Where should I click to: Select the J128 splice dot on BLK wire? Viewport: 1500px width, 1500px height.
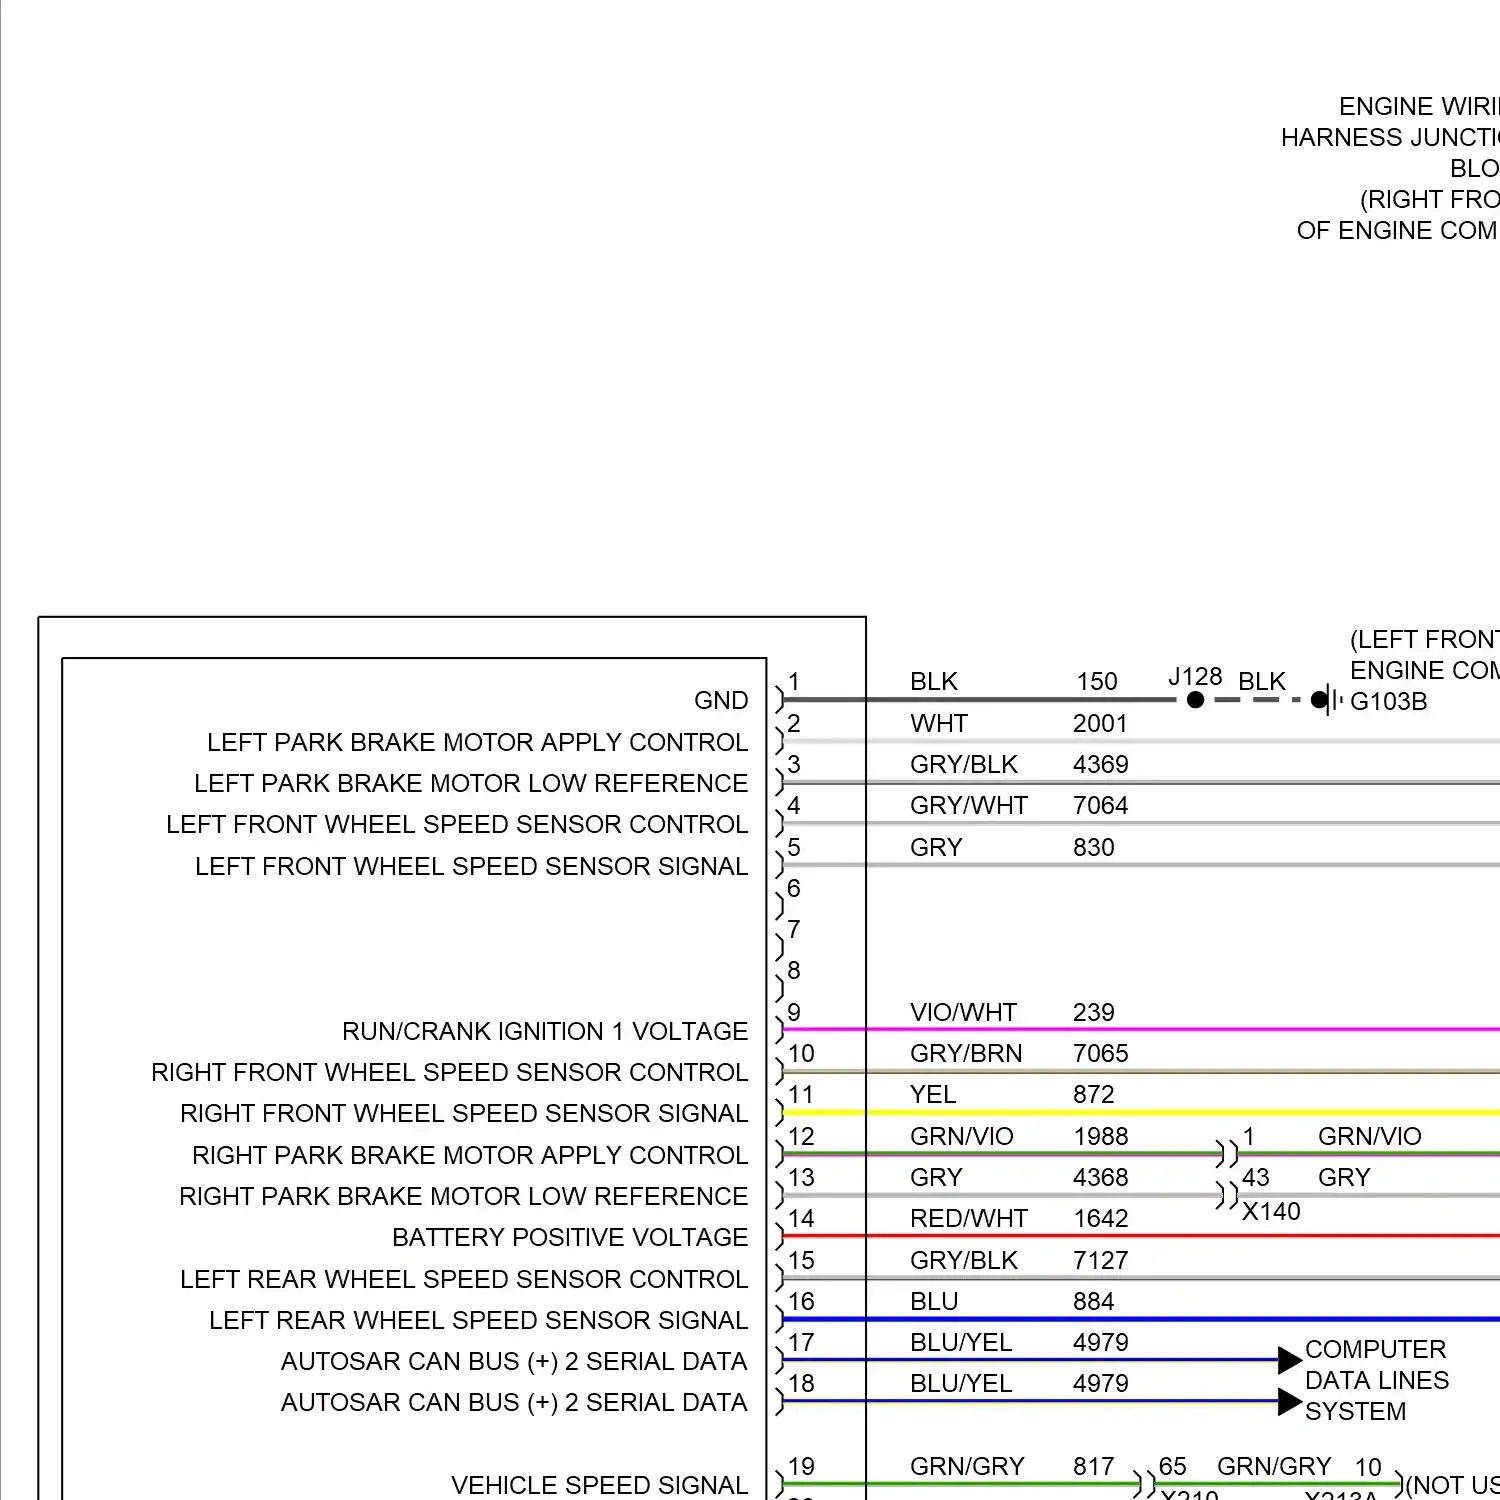[x=1195, y=699]
